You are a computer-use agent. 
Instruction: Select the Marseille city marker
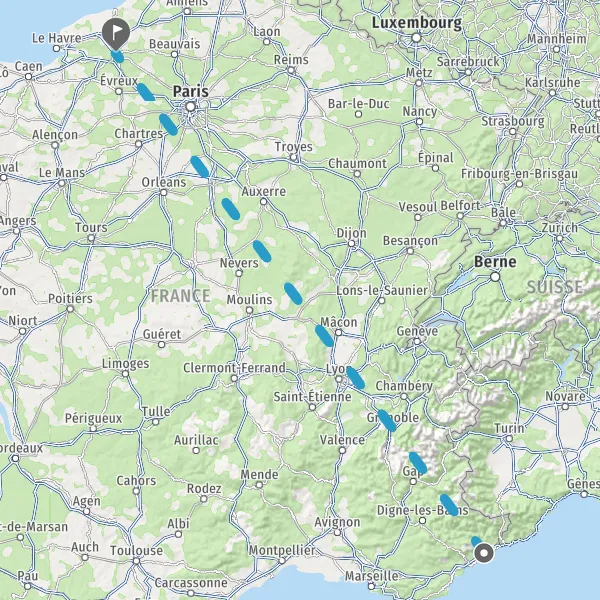coord(371,586)
